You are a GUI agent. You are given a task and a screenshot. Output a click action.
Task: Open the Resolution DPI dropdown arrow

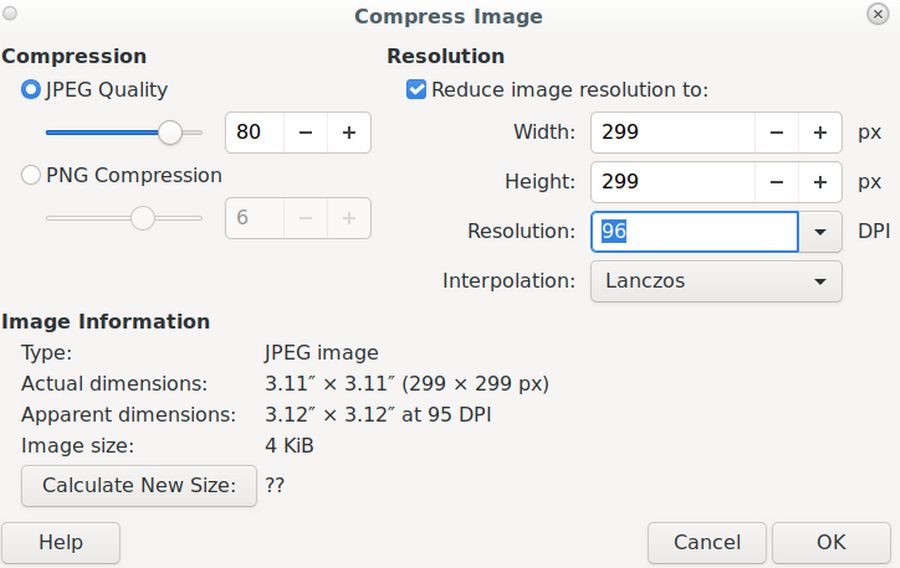(820, 232)
